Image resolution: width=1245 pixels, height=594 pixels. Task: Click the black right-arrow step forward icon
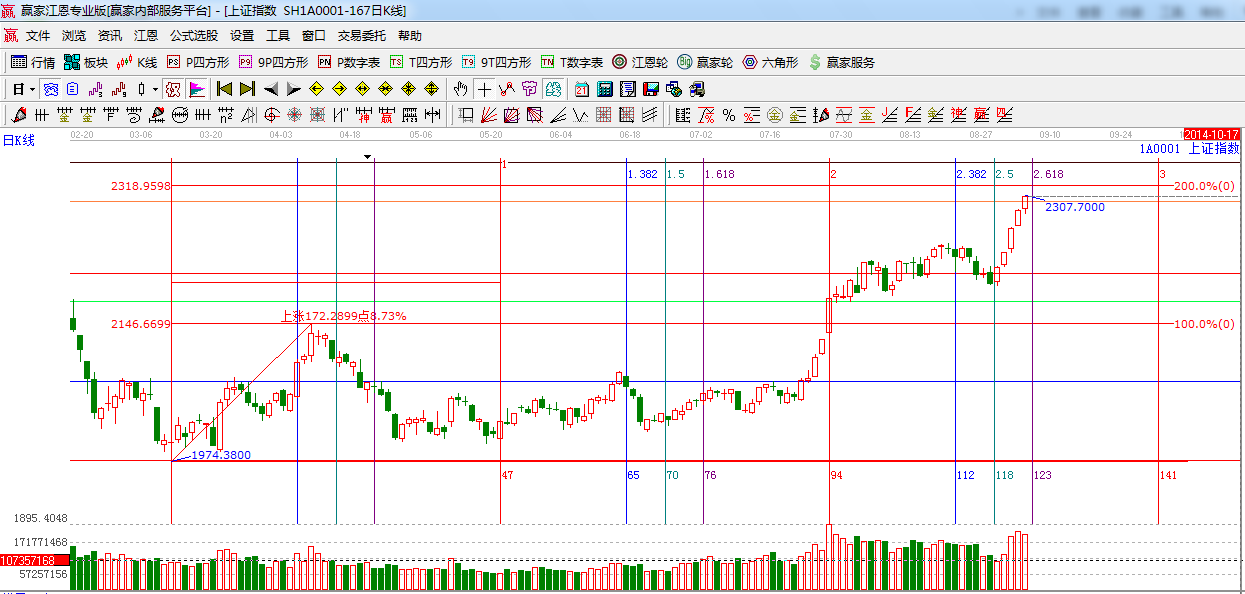click(294, 89)
